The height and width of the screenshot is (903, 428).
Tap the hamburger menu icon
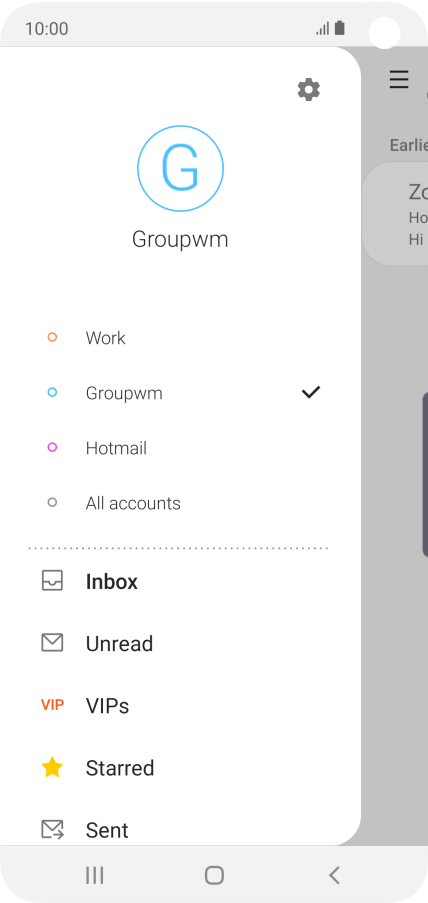(399, 79)
